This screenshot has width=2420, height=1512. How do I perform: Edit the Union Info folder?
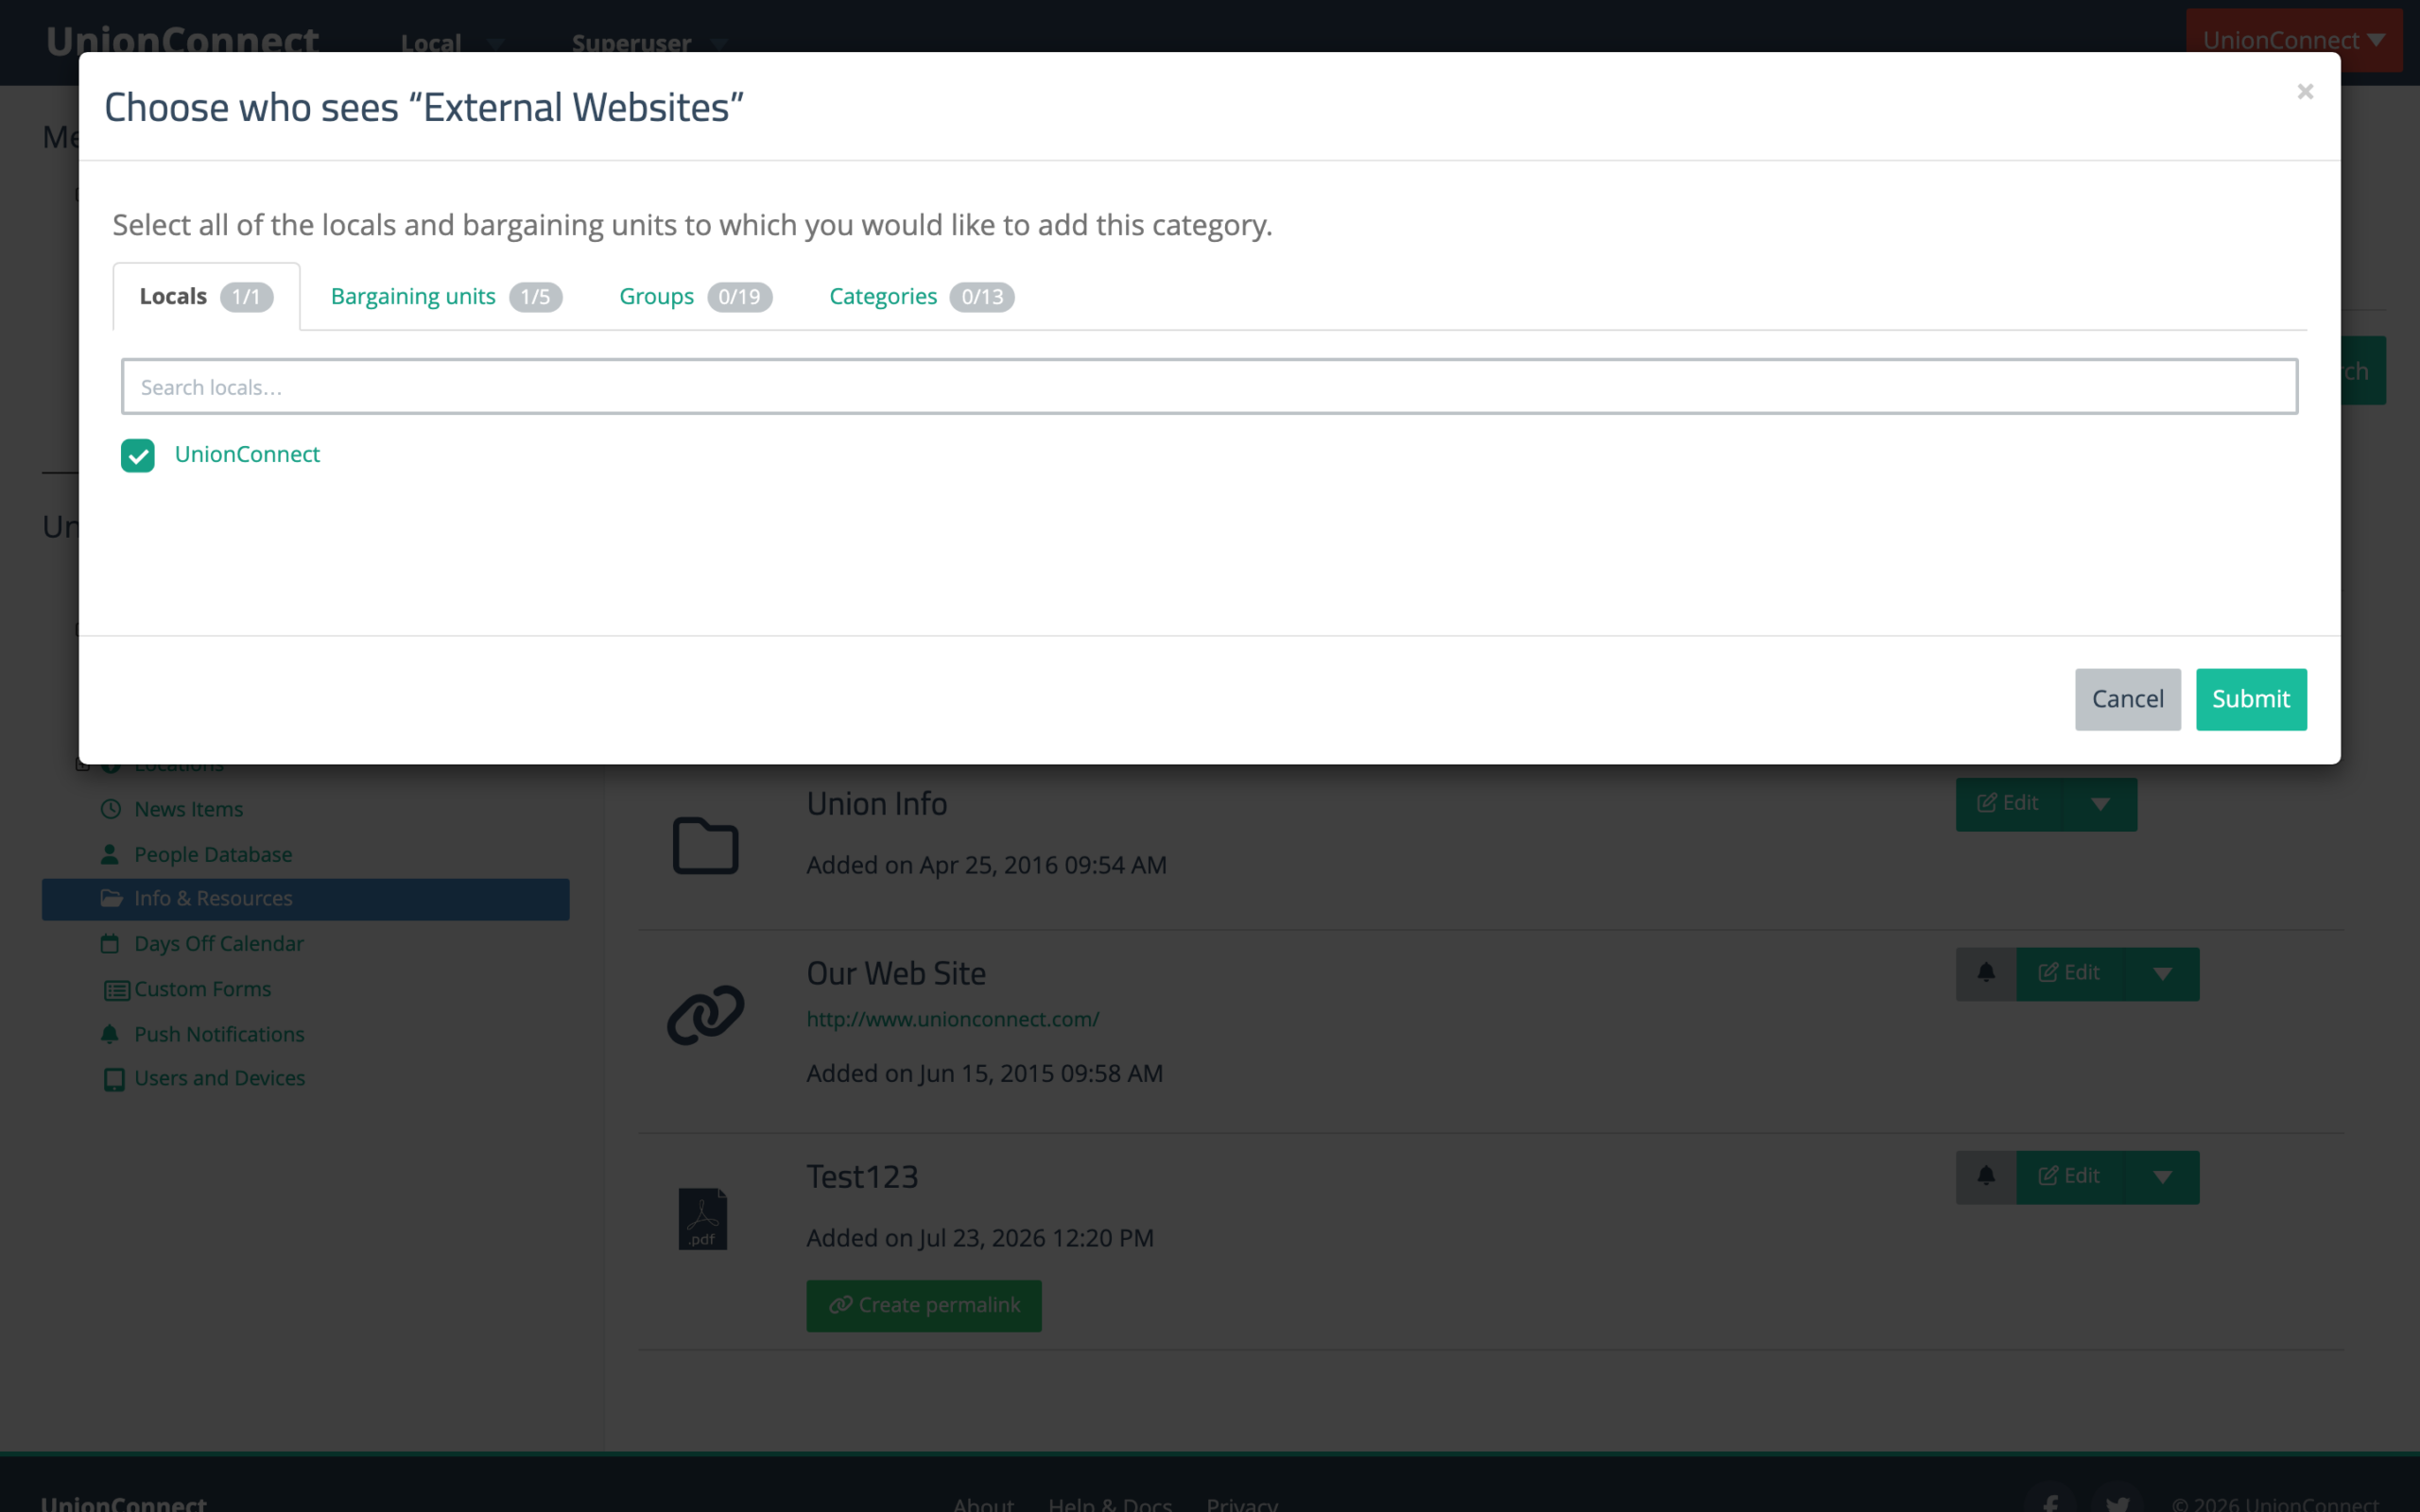click(x=2008, y=804)
